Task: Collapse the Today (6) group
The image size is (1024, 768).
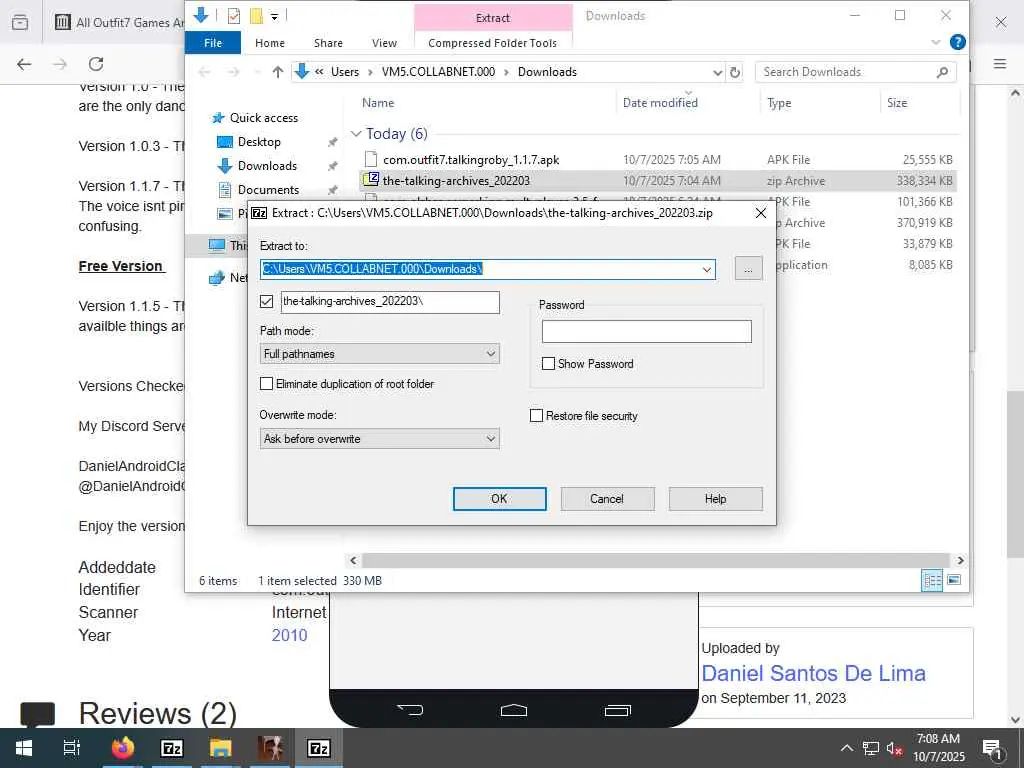Action: tap(356, 134)
